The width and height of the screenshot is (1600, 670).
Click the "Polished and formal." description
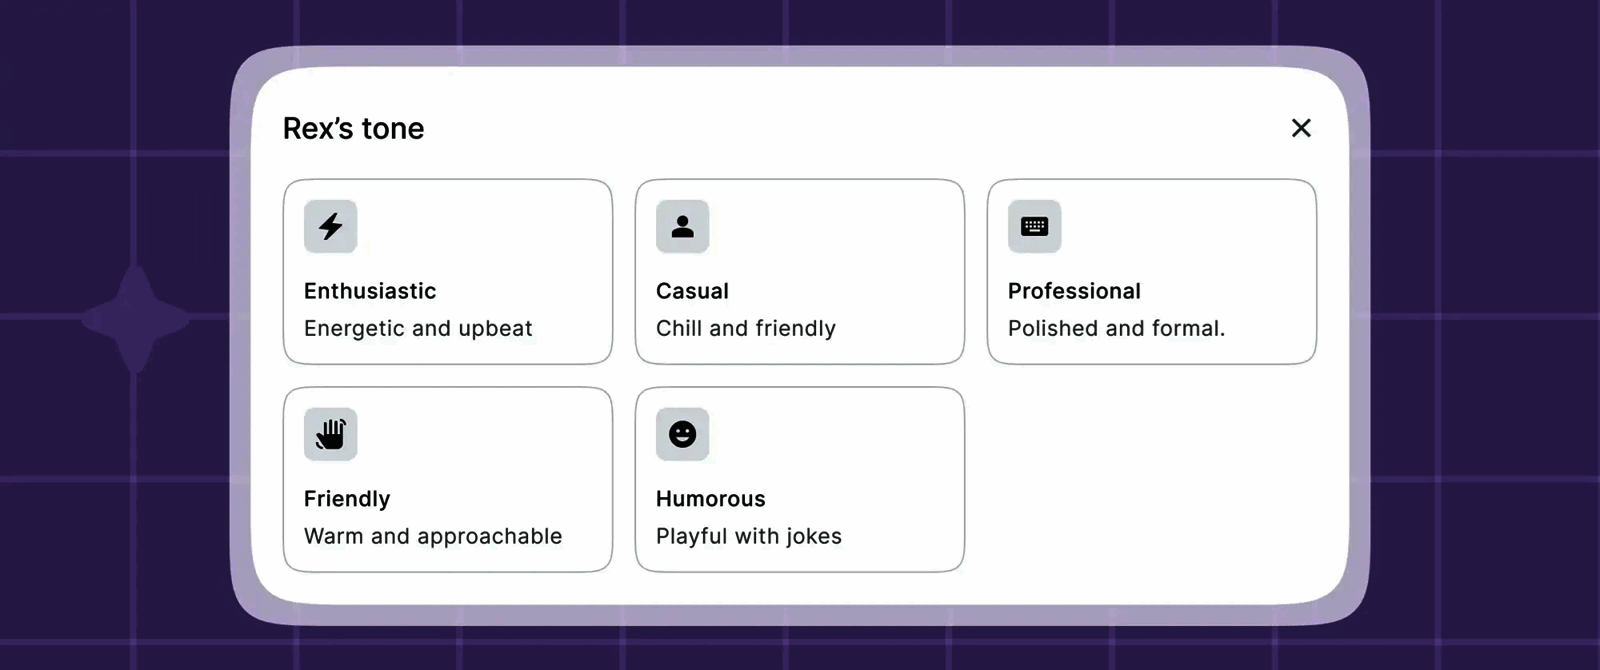click(1116, 329)
